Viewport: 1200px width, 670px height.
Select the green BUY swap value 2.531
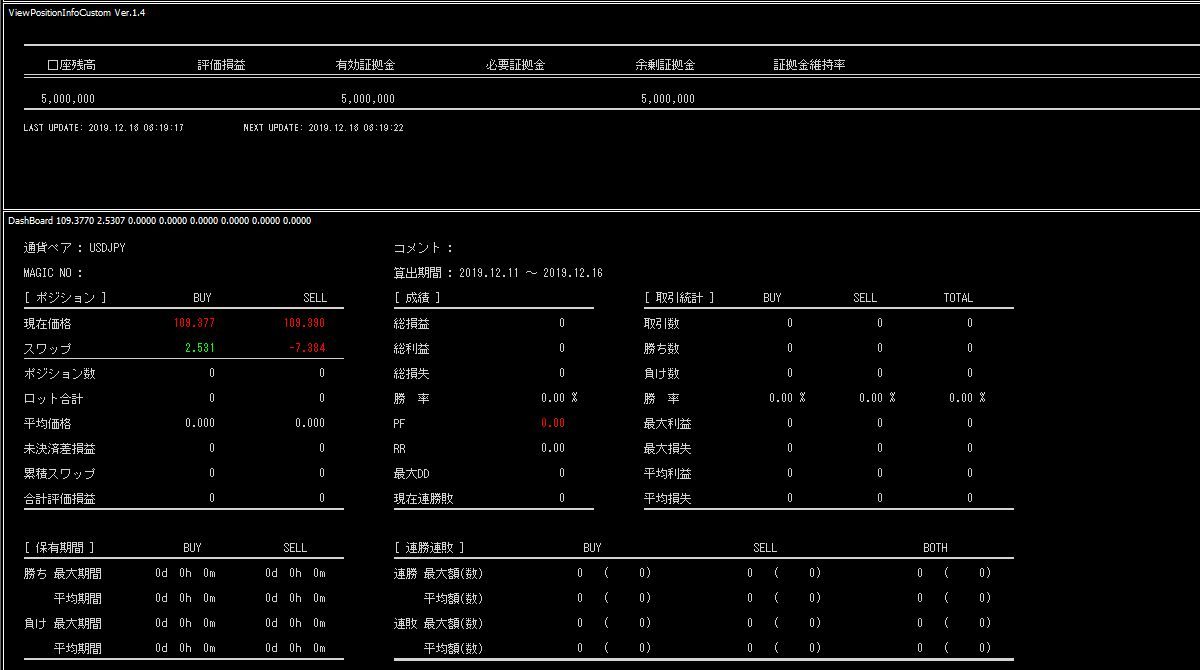tap(199, 348)
